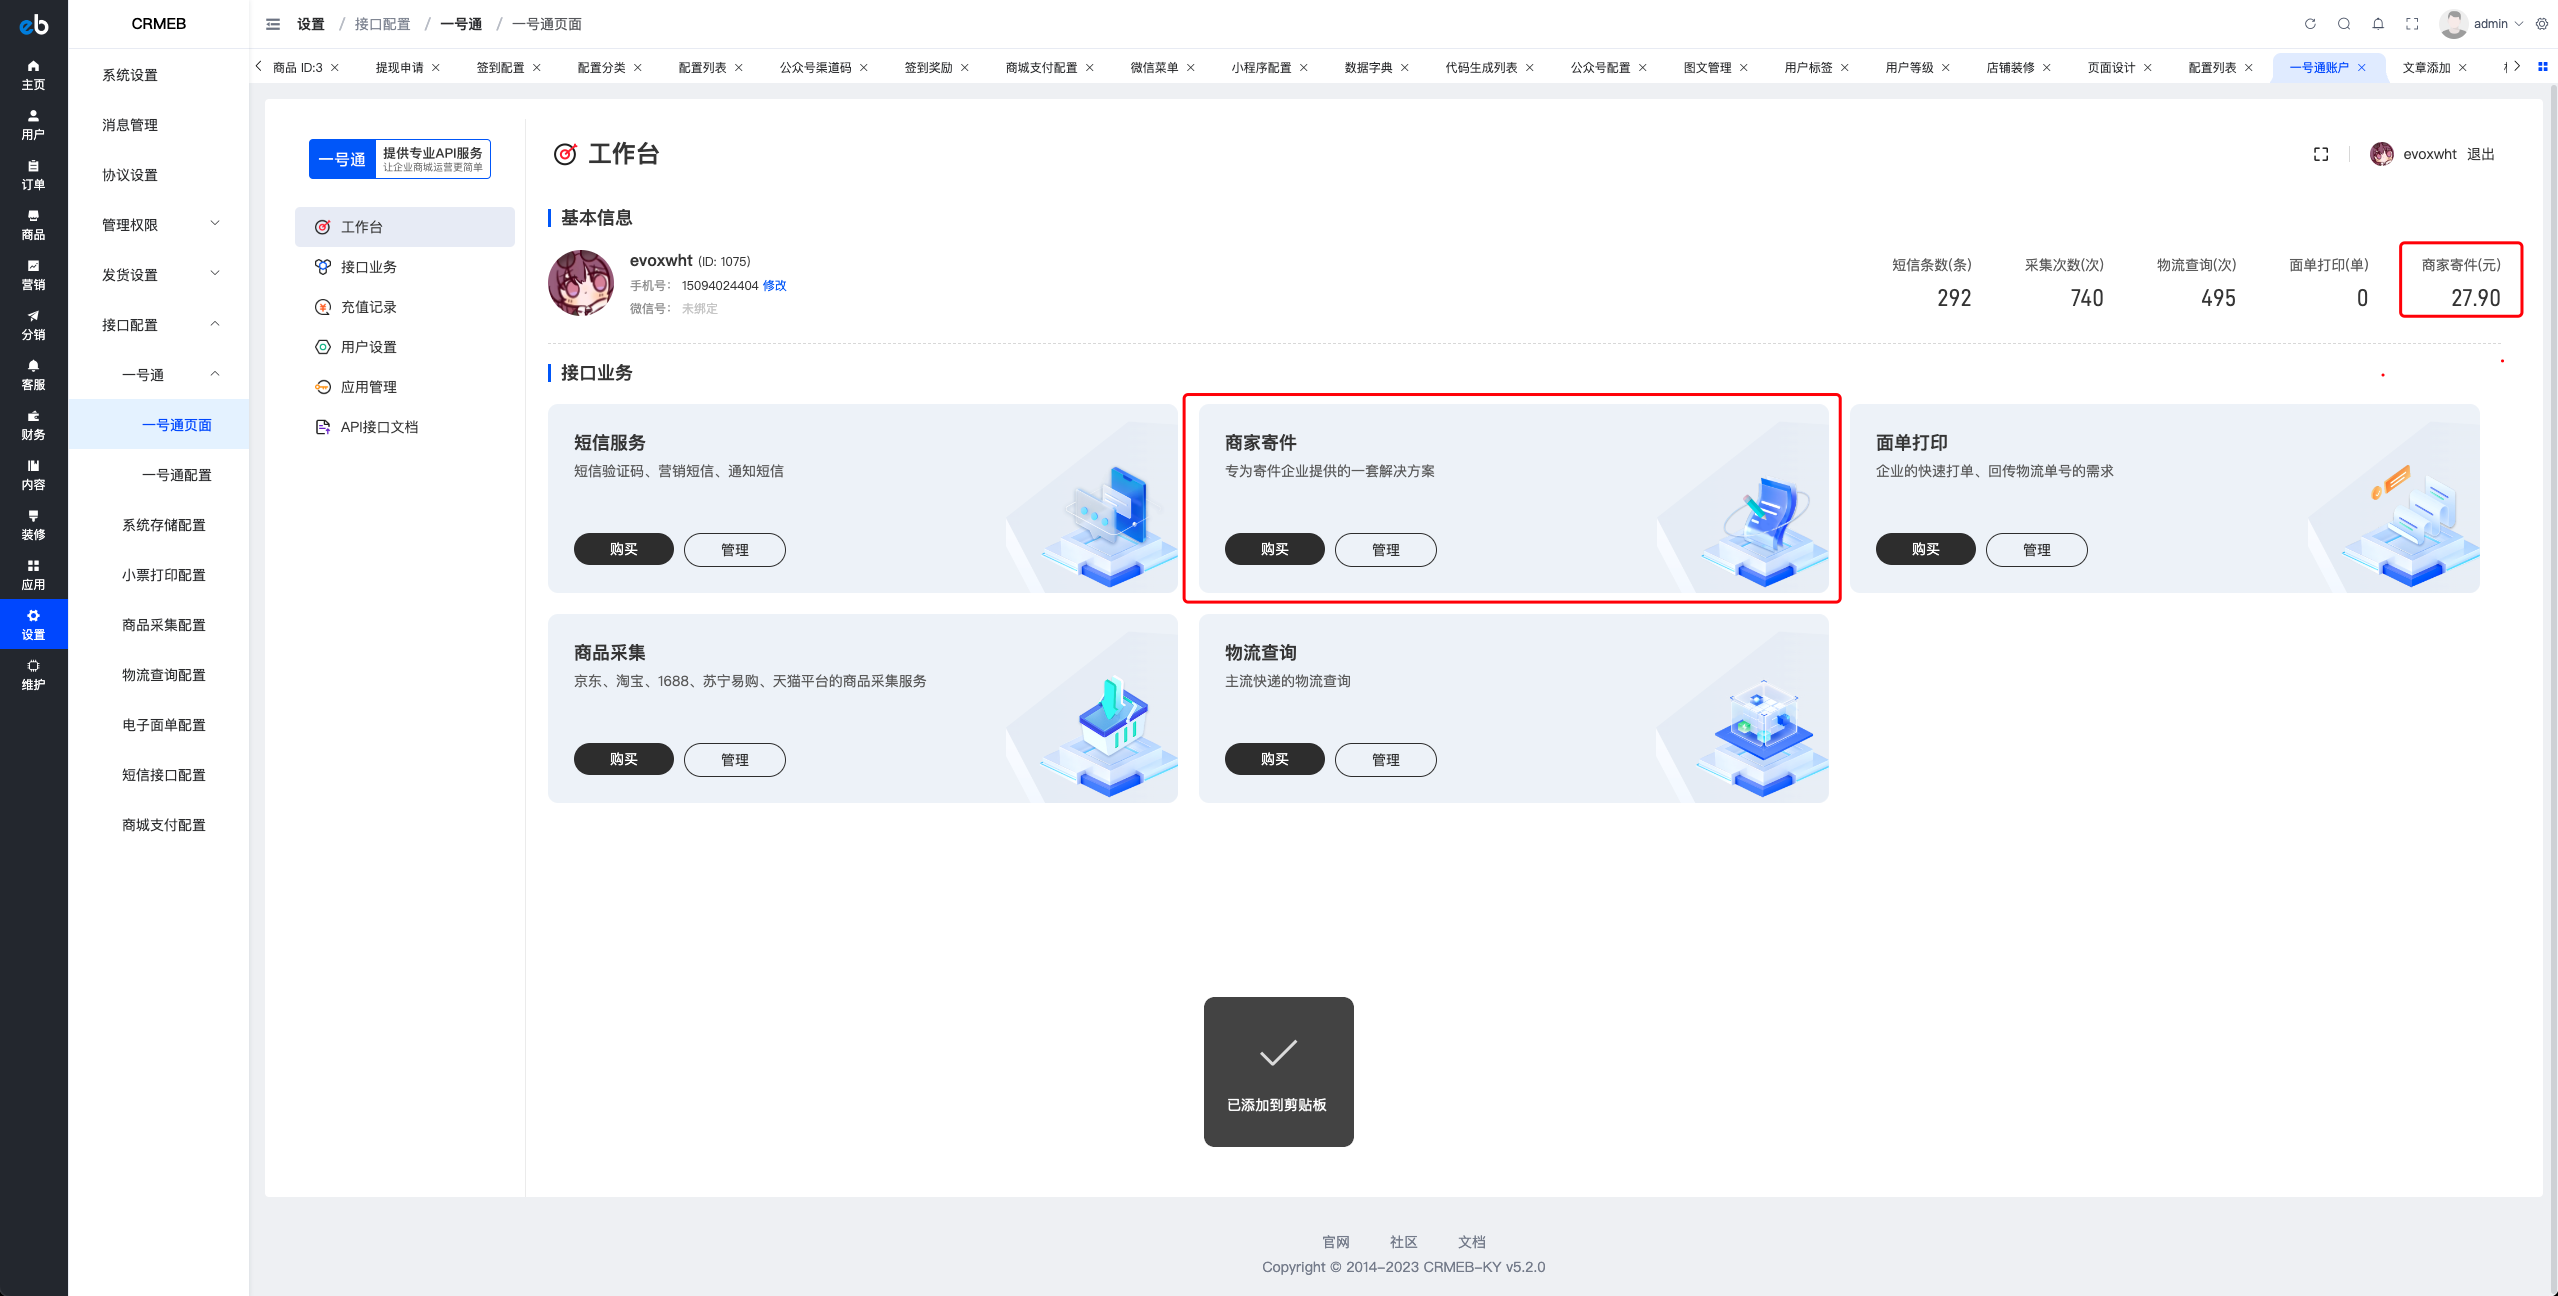Switch to the 数据字典 tab
The width and height of the screenshot is (2558, 1296).
pyautogui.click(x=1368, y=68)
